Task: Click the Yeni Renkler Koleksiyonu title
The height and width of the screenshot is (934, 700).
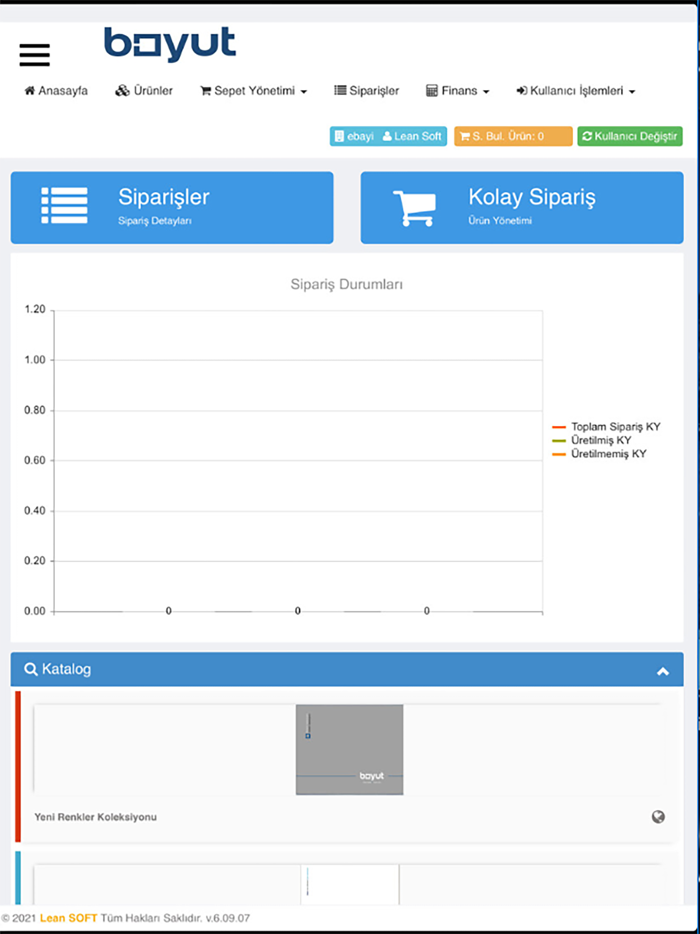Action: (95, 817)
